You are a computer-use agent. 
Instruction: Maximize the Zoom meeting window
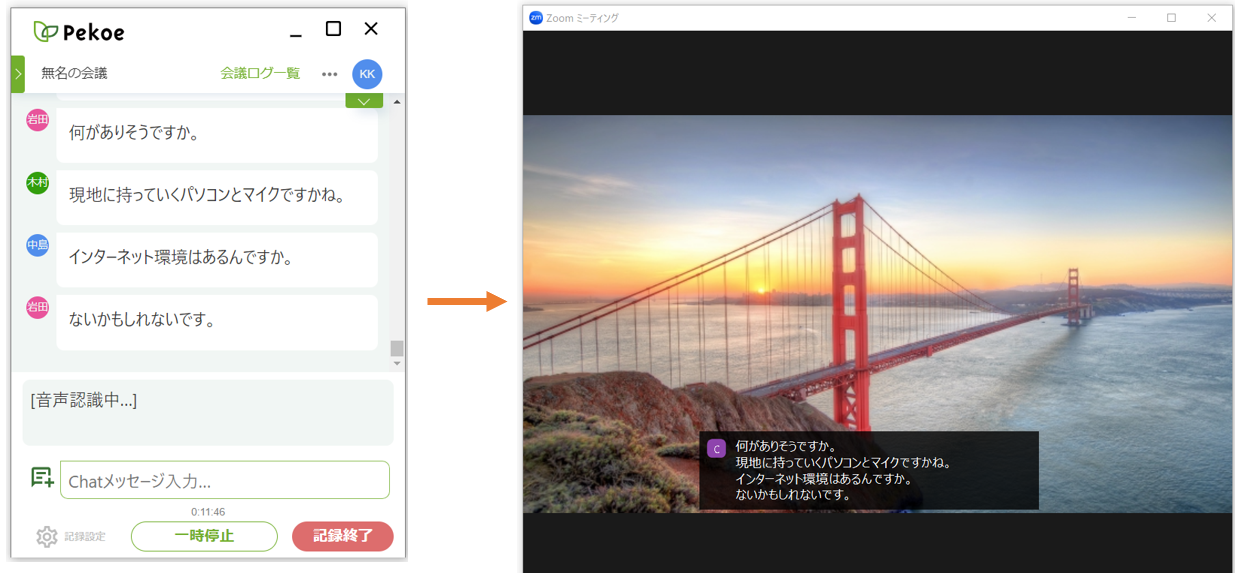(x=1172, y=18)
